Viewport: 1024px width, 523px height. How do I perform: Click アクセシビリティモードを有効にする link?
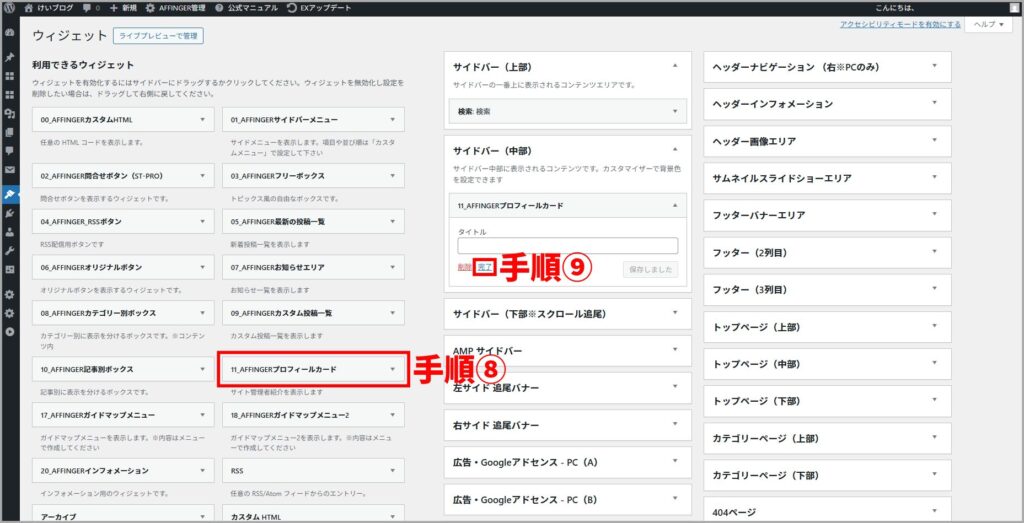pyautogui.click(x=901, y=24)
